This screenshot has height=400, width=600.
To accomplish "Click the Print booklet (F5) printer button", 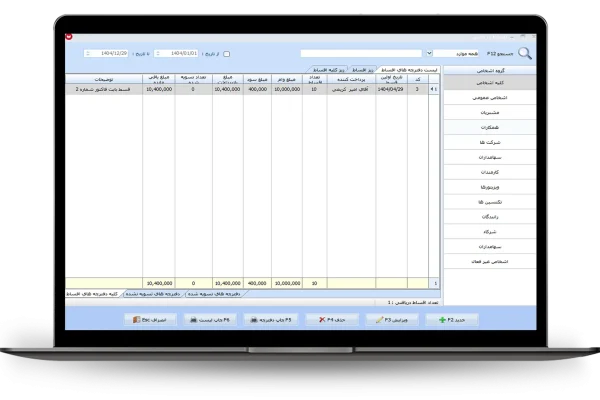I will (x=273, y=319).
